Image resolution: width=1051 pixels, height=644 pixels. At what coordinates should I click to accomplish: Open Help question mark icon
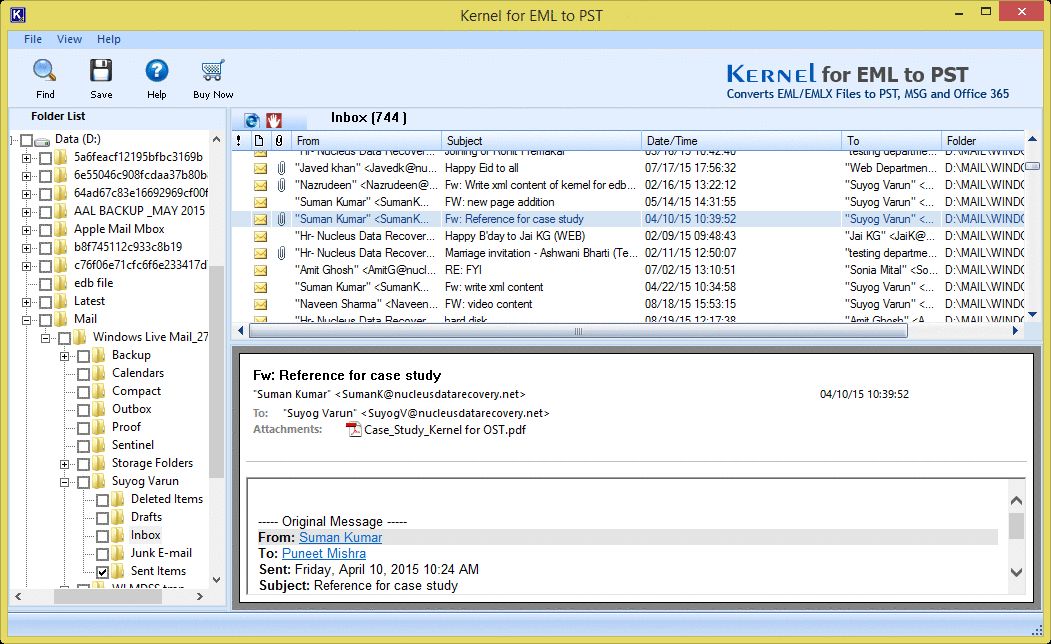click(157, 70)
